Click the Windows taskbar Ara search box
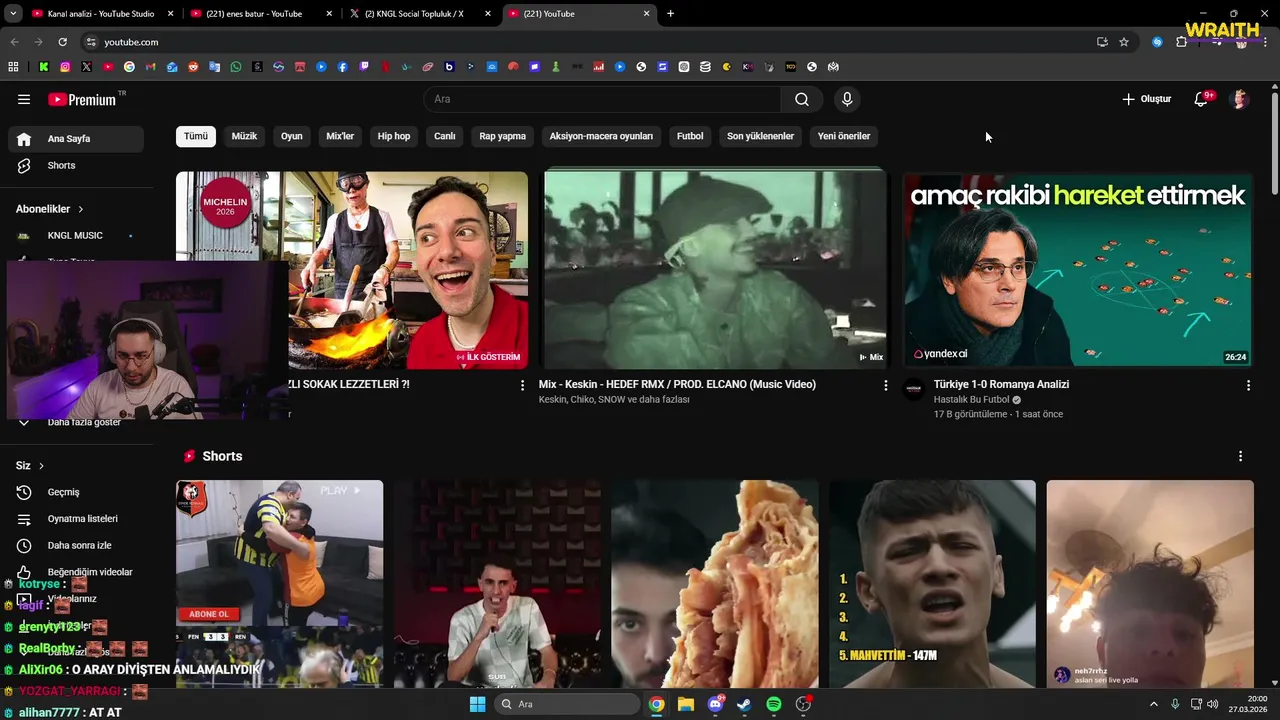The width and height of the screenshot is (1280, 720). pyautogui.click(x=567, y=704)
